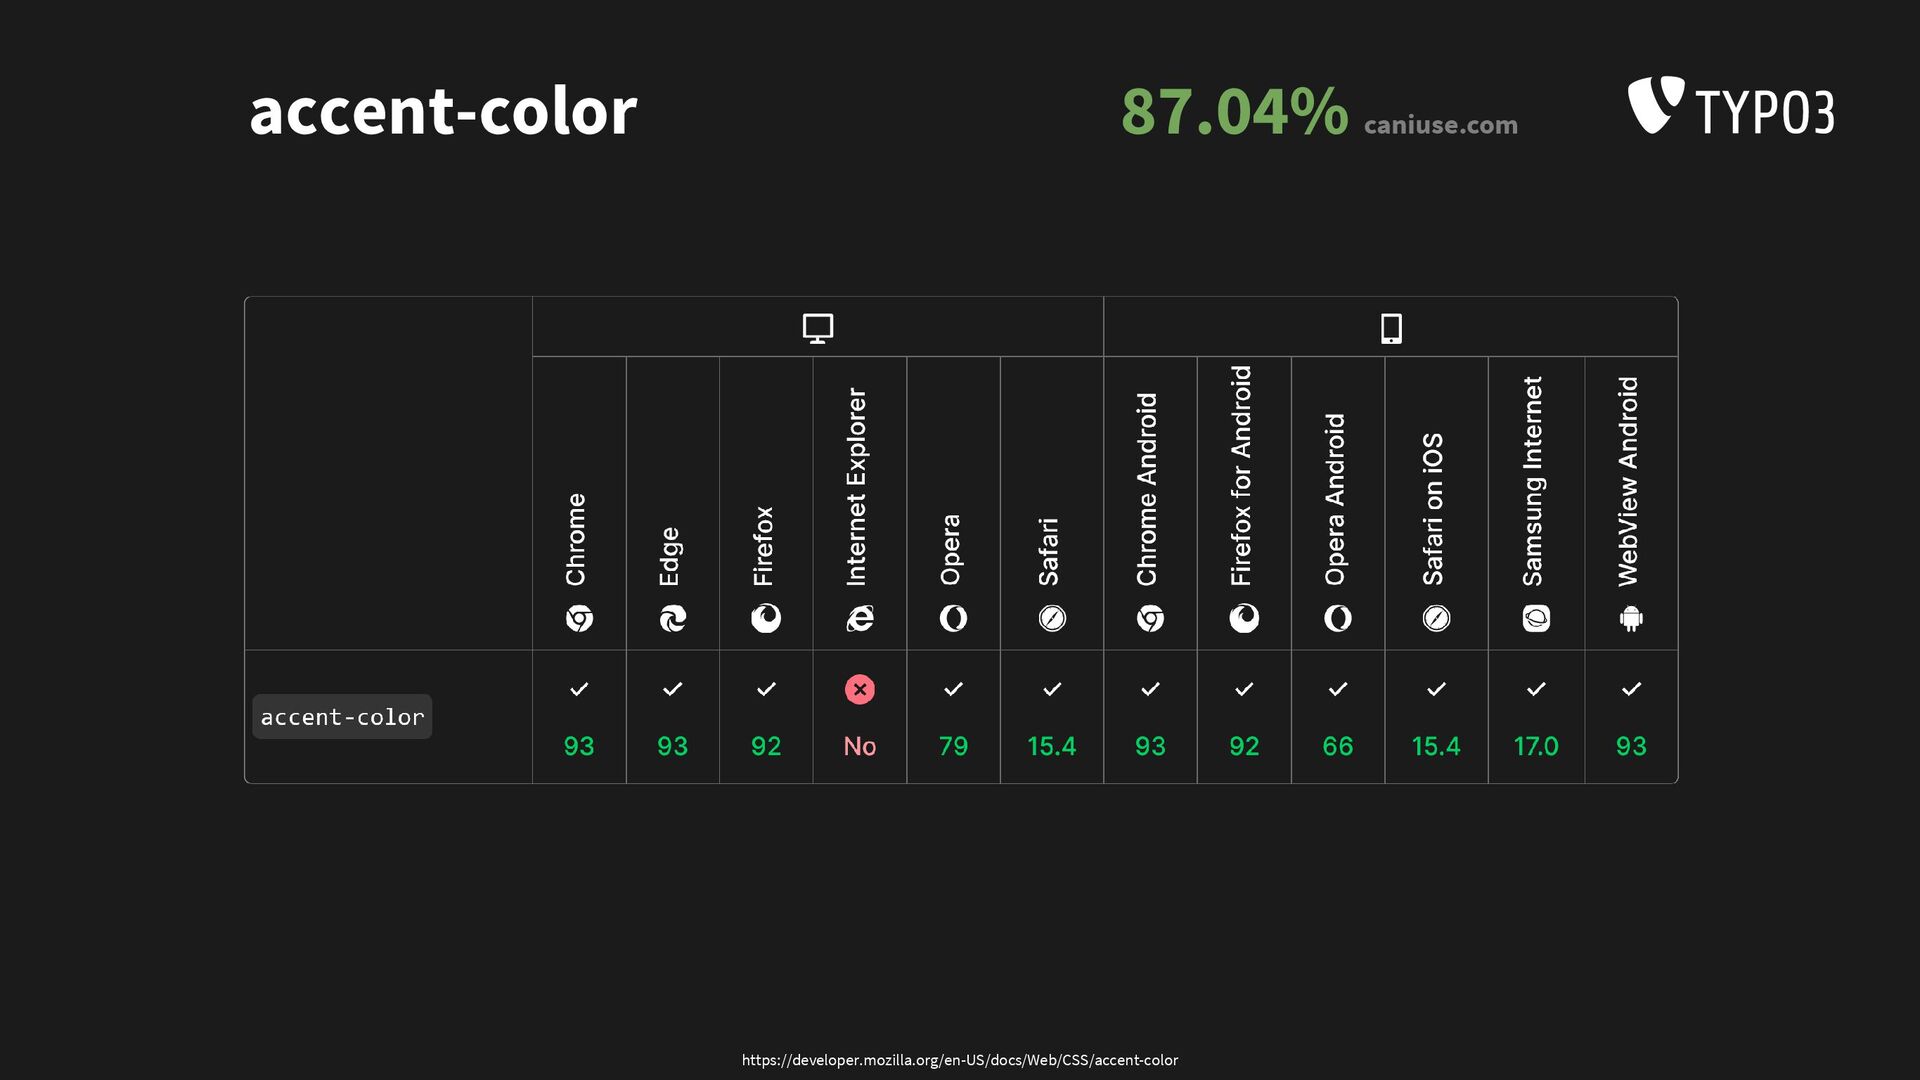Image resolution: width=1920 pixels, height=1080 pixels.
Task: Click the Safari on iOS compass icon
Action: tap(1436, 619)
